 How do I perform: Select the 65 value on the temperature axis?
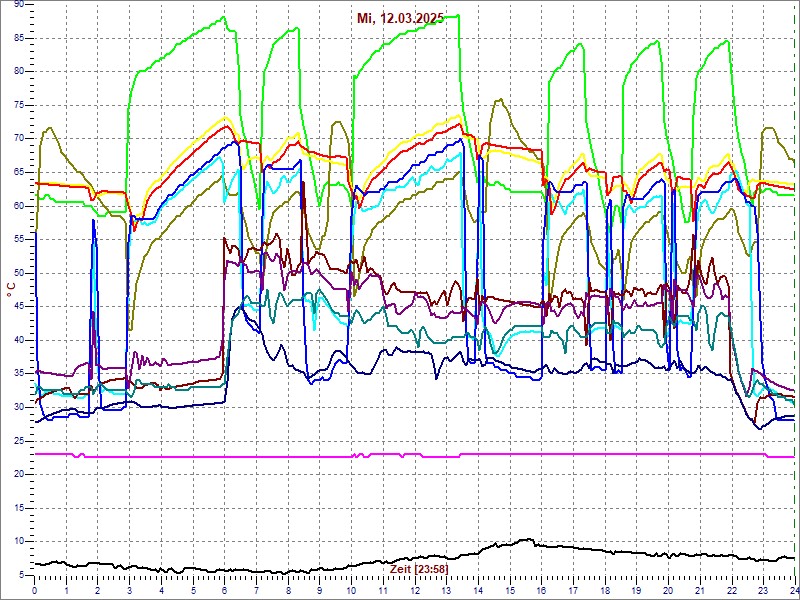pyautogui.click(x=18, y=172)
